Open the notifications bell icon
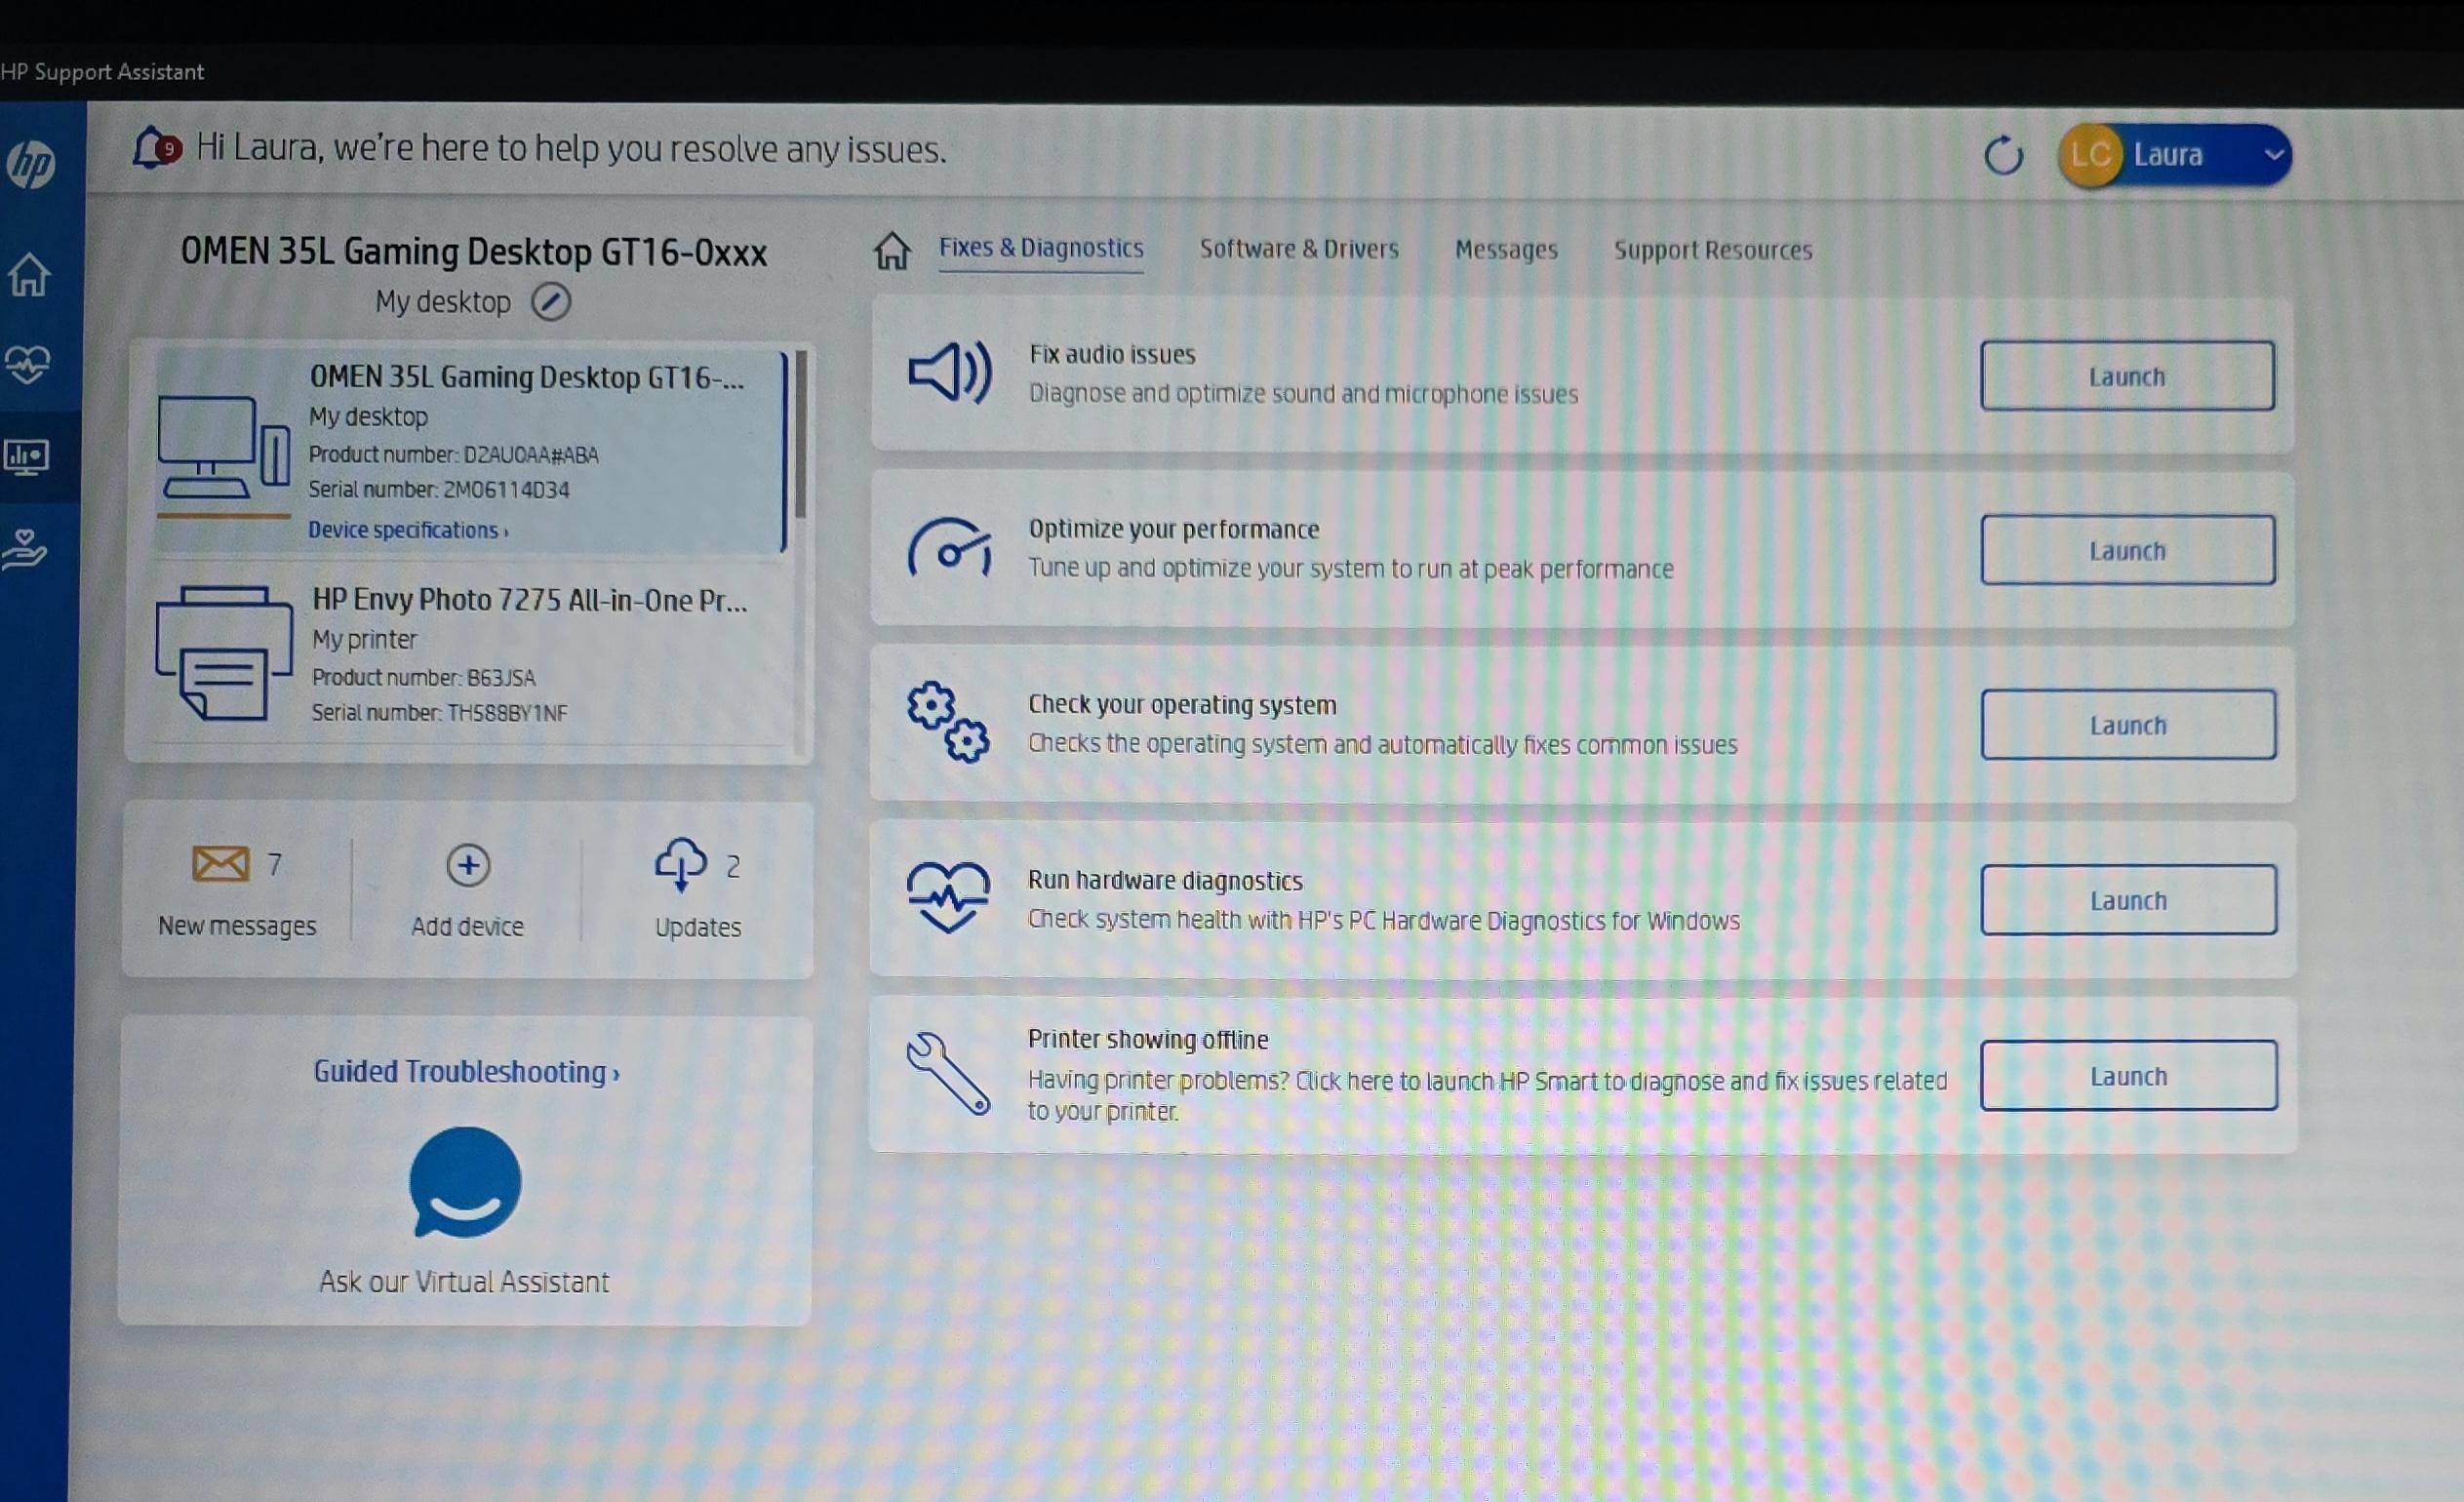This screenshot has height=1502, width=2464. click(156, 148)
